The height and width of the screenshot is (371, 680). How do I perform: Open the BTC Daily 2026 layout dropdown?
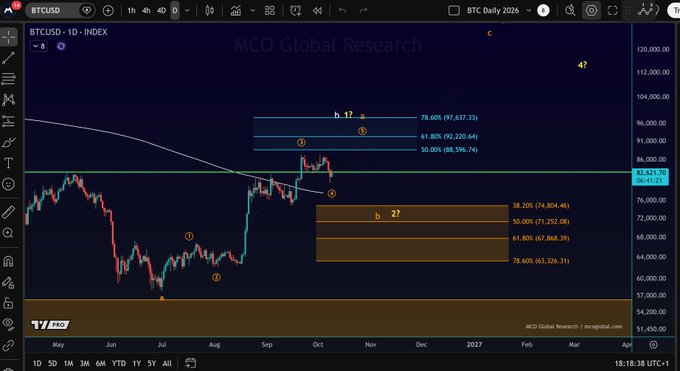click(x=529, y=10)
